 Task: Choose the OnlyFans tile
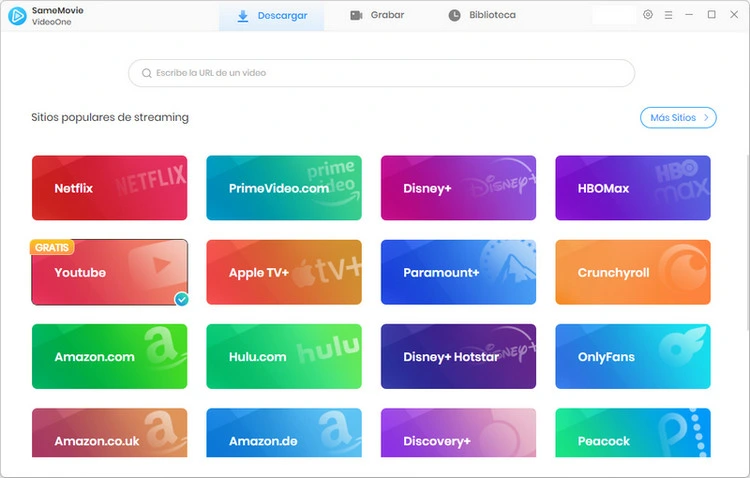coord(632,356)
